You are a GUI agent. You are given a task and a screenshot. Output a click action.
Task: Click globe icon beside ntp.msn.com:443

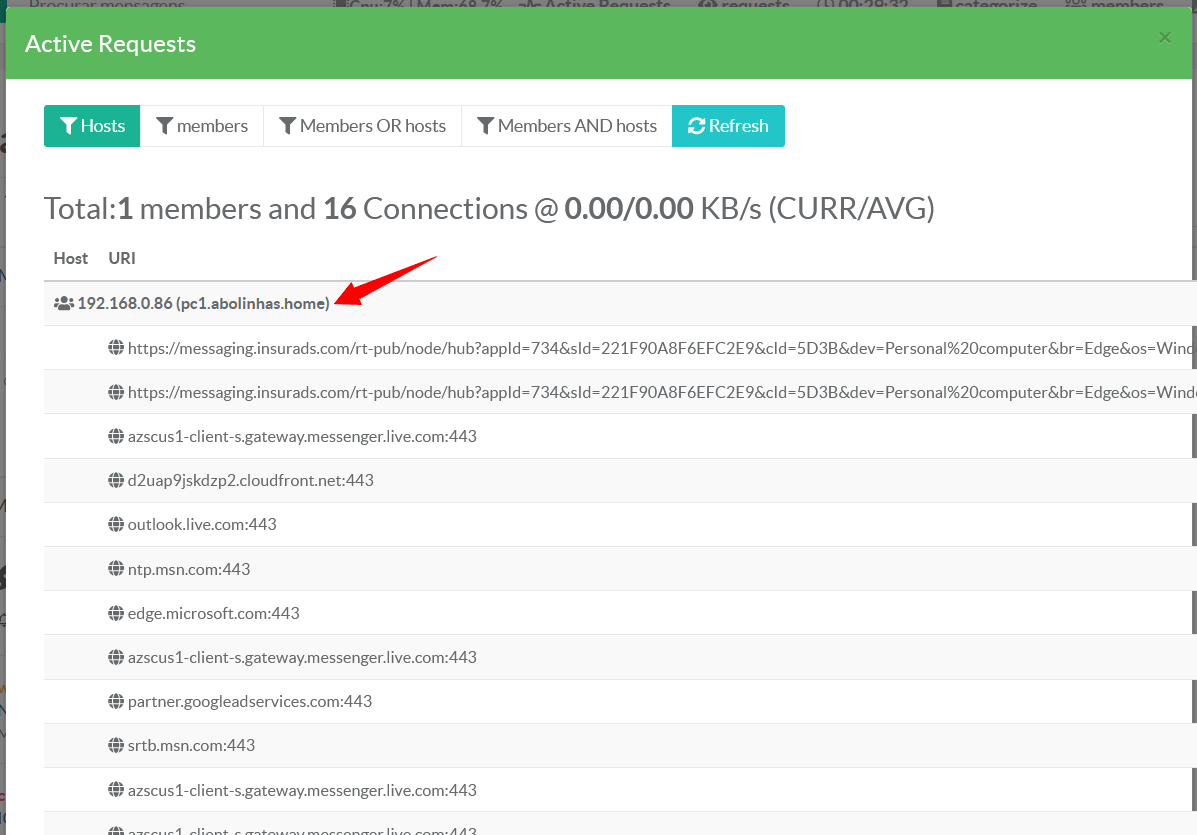tap(116, 569)
